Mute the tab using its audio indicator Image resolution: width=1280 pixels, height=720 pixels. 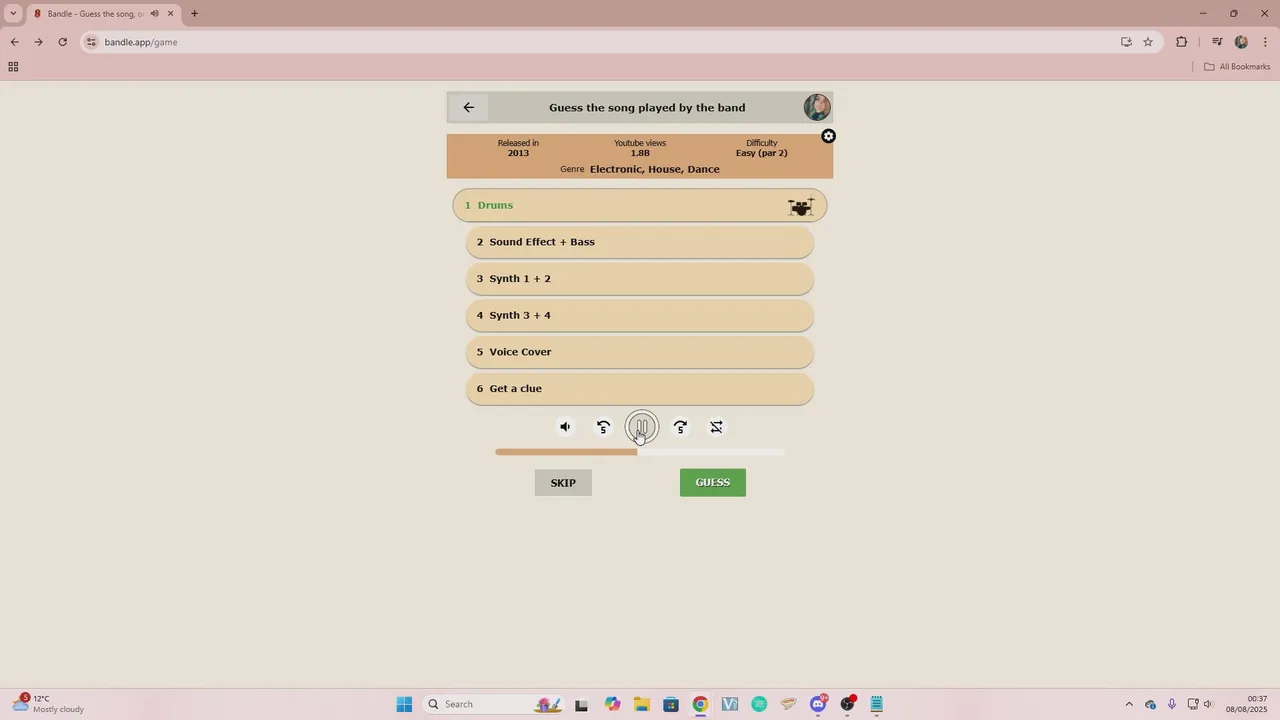(x=154, y=14)
